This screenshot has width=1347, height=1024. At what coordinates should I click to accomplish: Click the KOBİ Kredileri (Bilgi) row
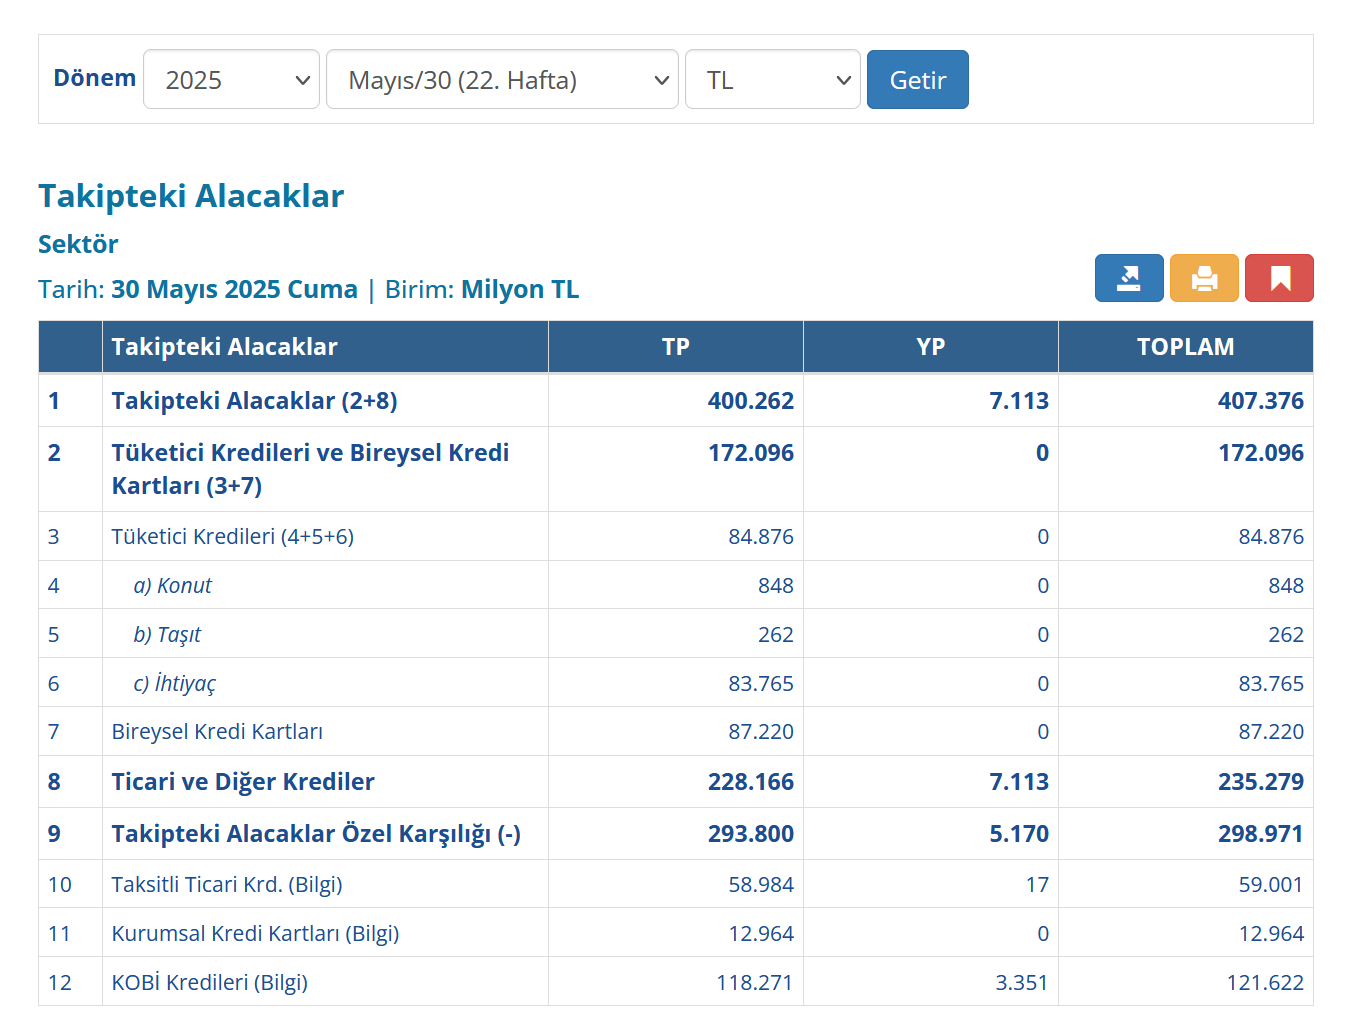pyautogui.click(x=676, y=983)
